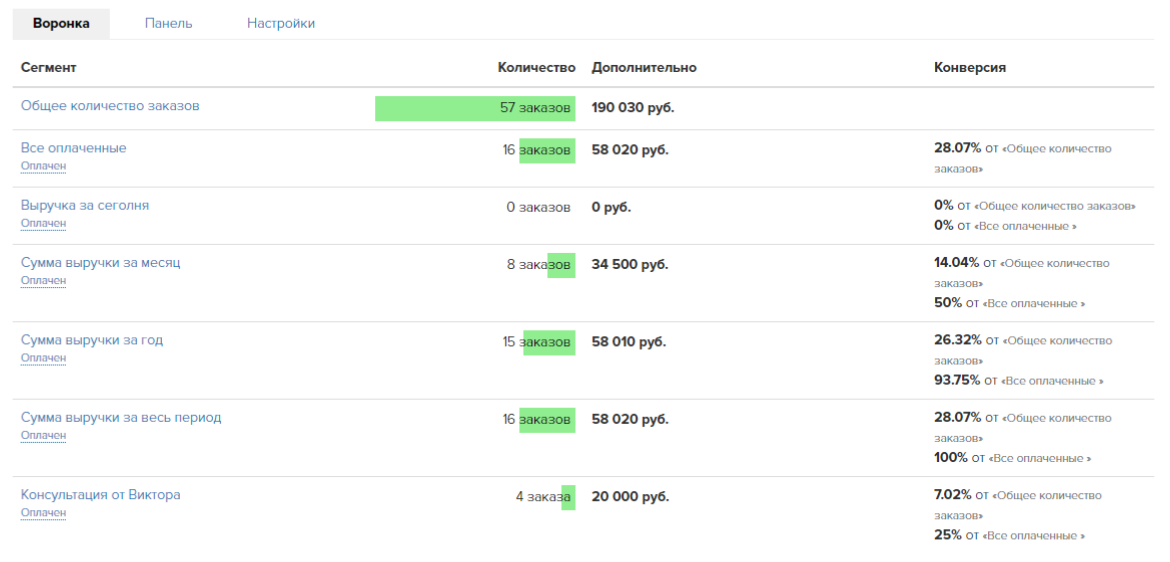Open segment Общее количество заказов

coord(110,105)
